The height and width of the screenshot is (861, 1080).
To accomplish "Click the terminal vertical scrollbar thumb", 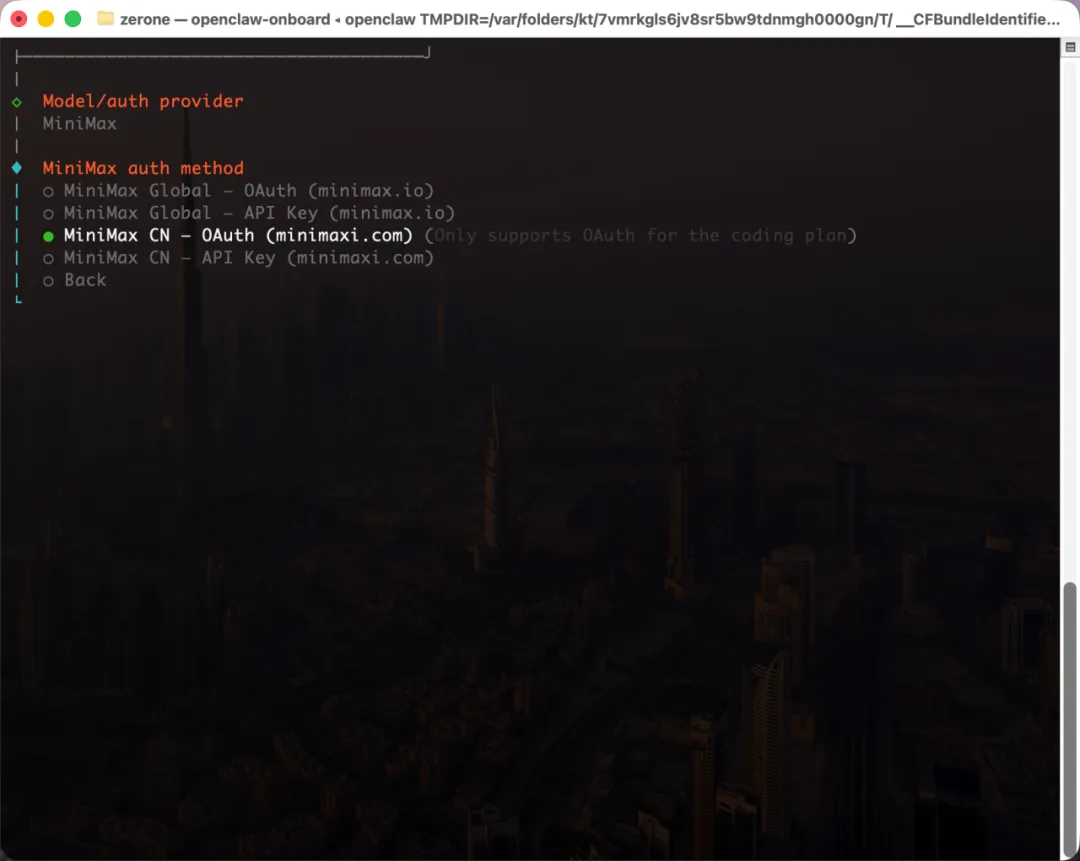I will point(1070,719).
